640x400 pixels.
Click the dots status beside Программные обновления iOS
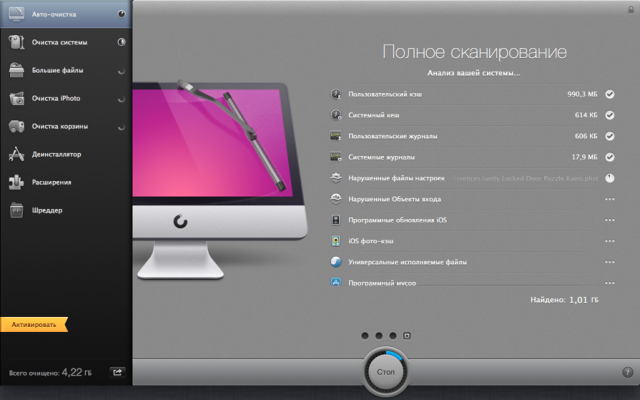click(x=609, y=220)
